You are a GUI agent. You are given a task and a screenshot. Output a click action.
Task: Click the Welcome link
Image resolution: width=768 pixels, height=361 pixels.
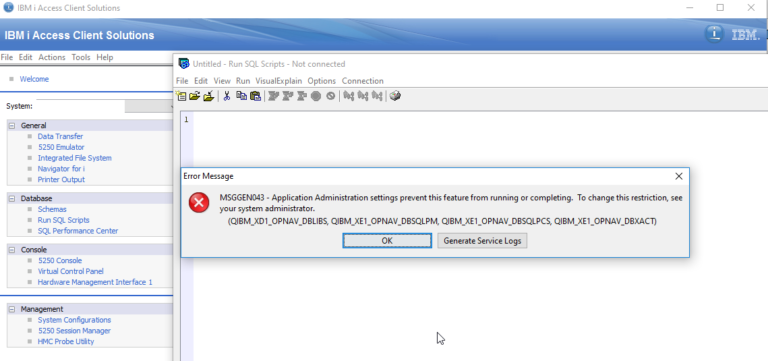[34, 79]
